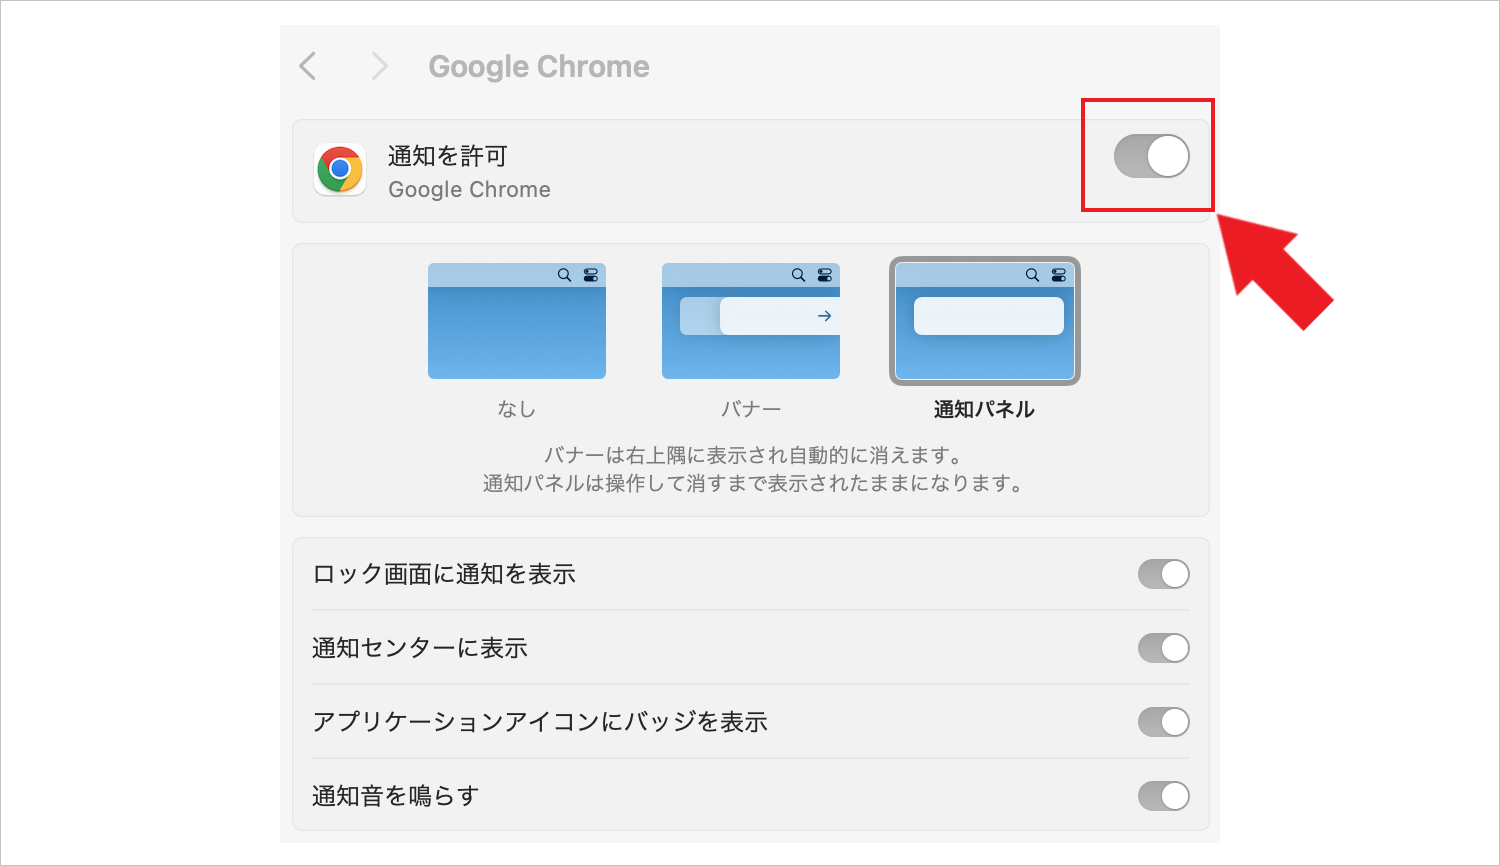This screenshot has width=1500, height=866.
Task: Click the バナー label under second preview
Action: click(x=751, y=409)
